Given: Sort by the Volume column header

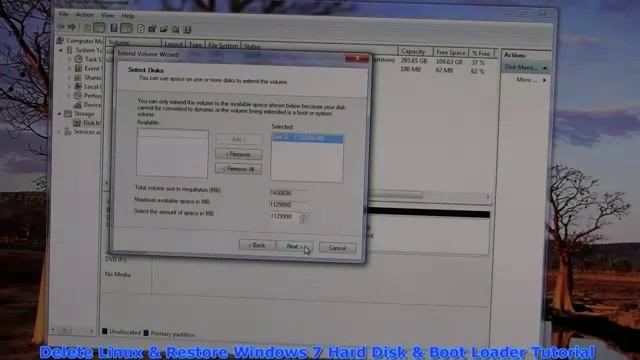Looking at the screenshot, I should pos(133,42).
